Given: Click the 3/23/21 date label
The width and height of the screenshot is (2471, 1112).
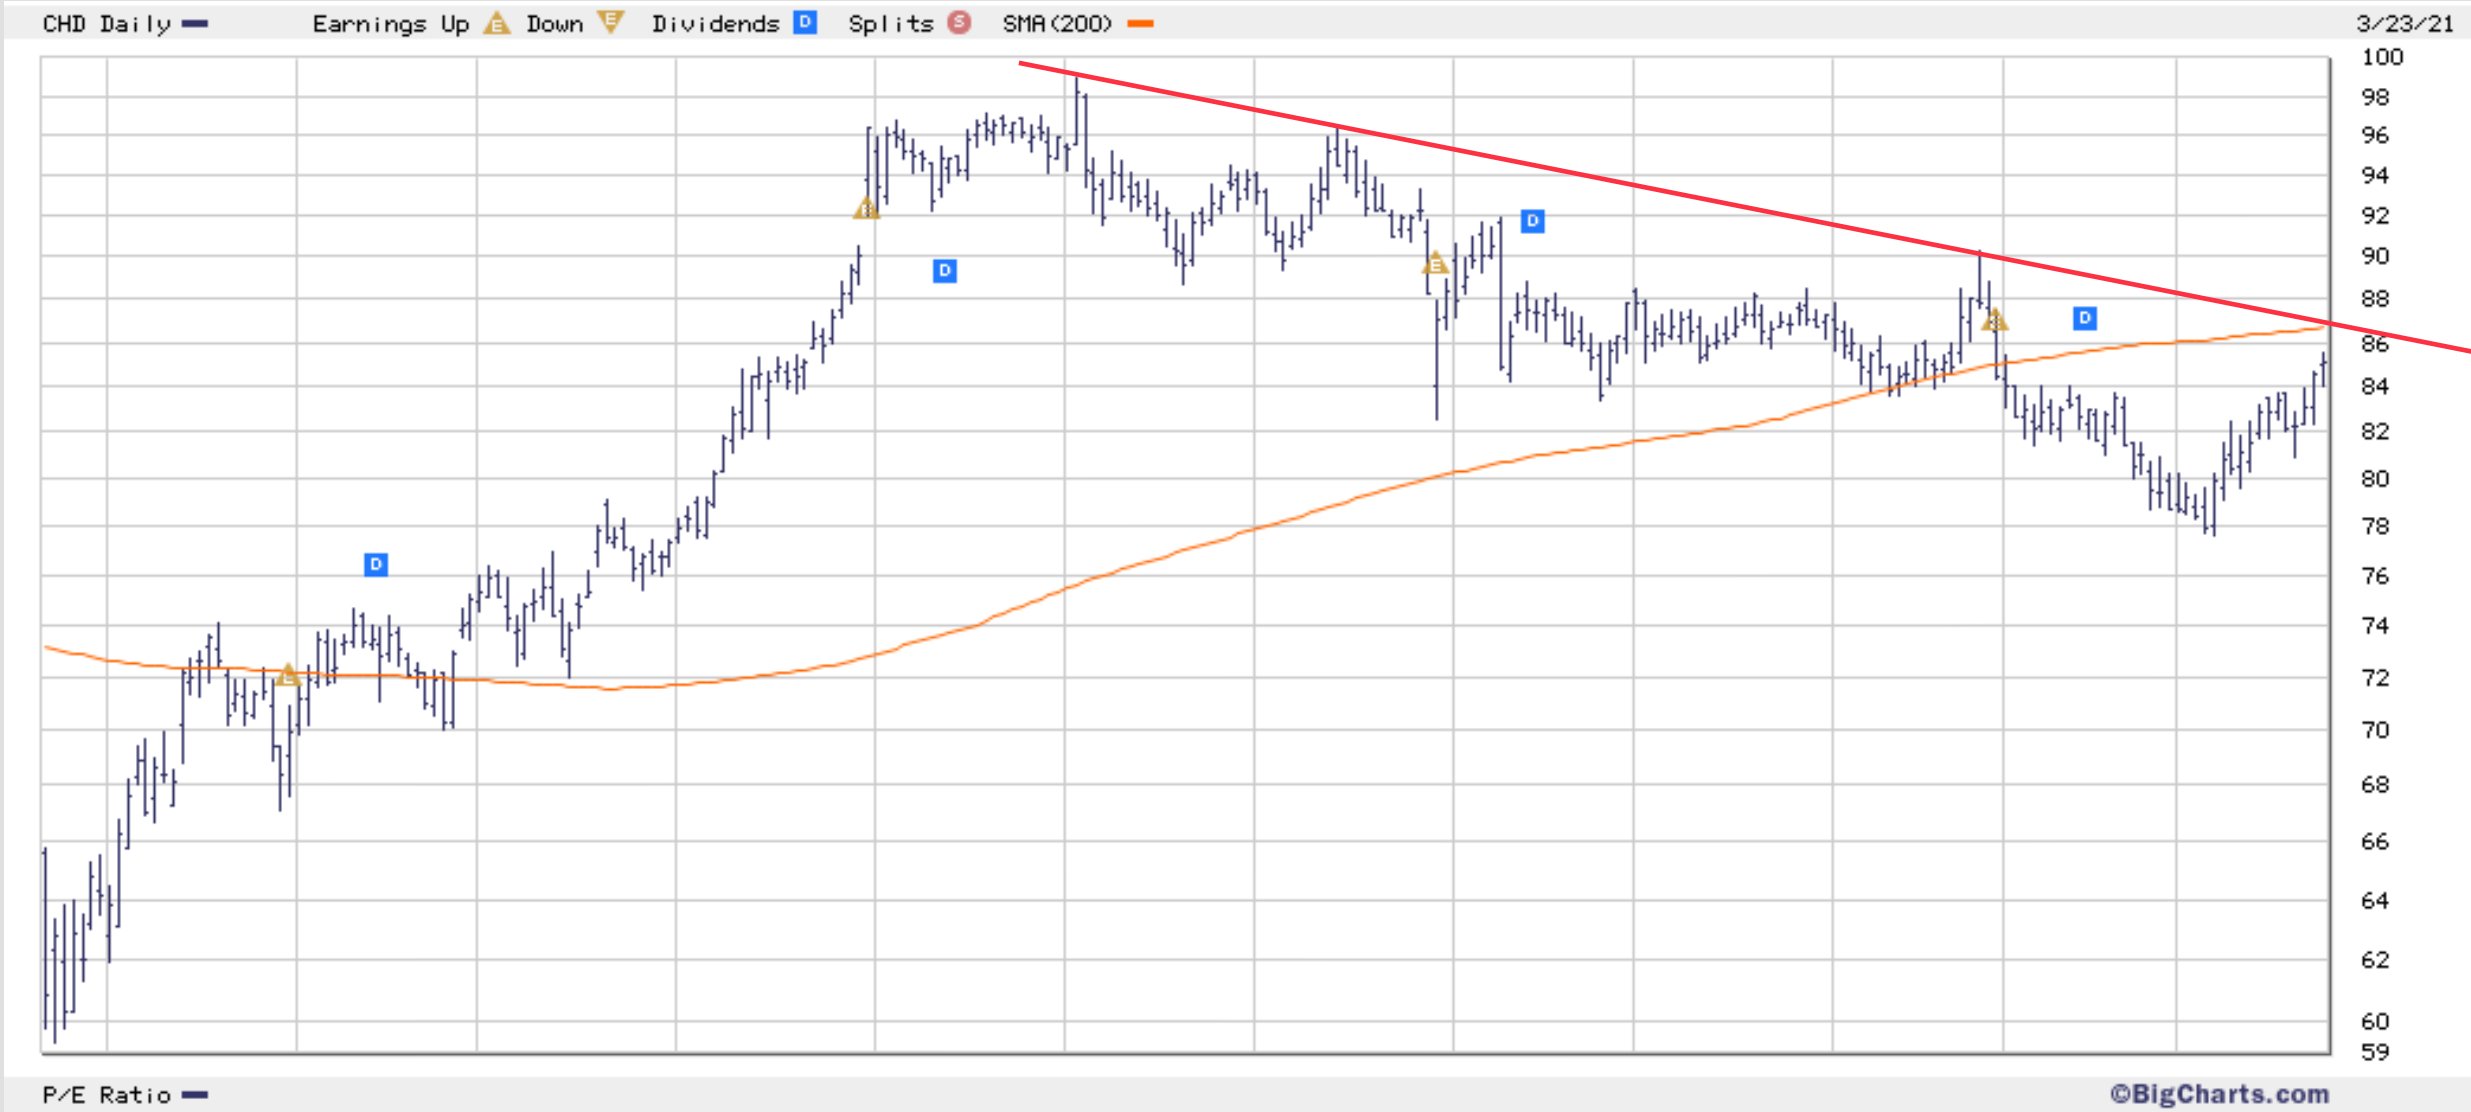Looking at the screenshot, I should (2404, 23).
